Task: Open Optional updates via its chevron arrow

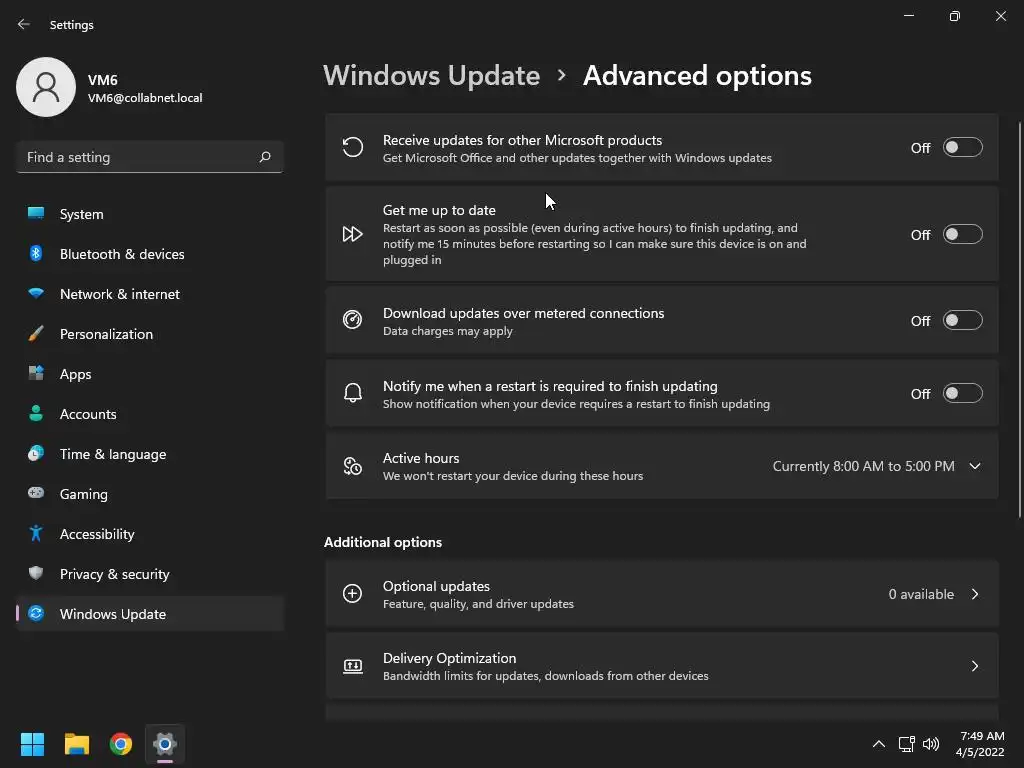Action: click(975, 594)
